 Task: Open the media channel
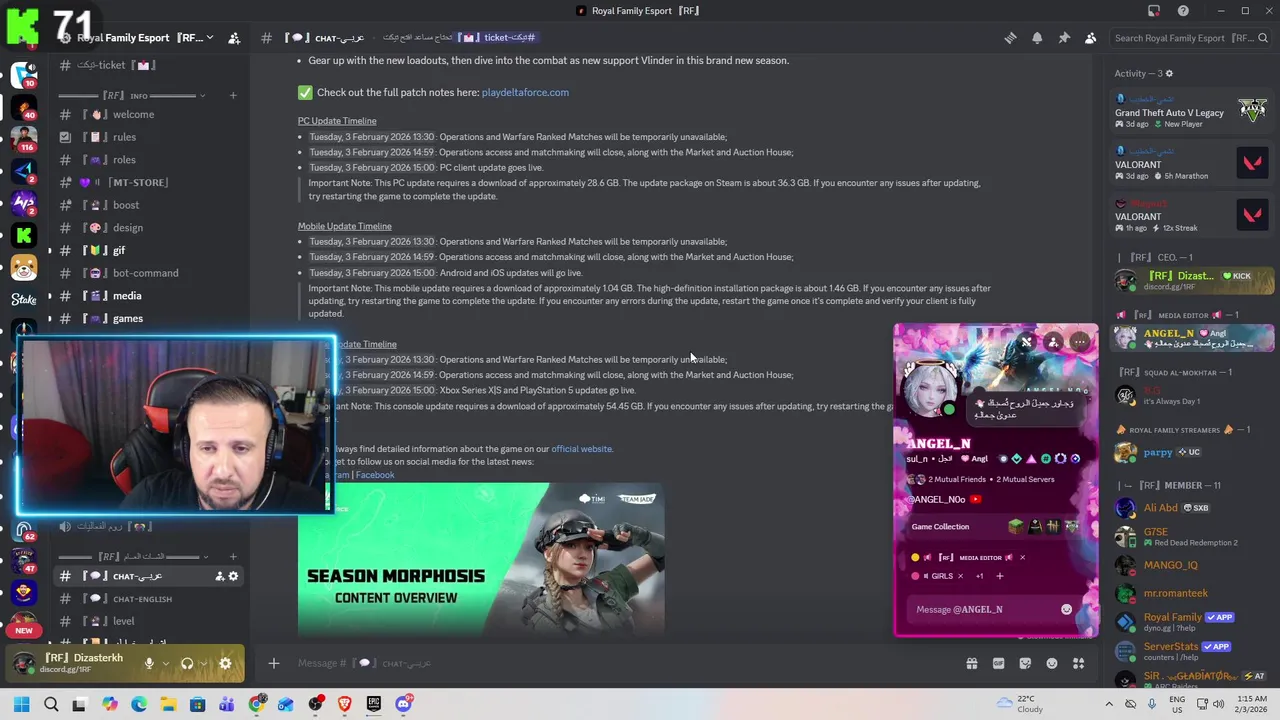point(151,296)
